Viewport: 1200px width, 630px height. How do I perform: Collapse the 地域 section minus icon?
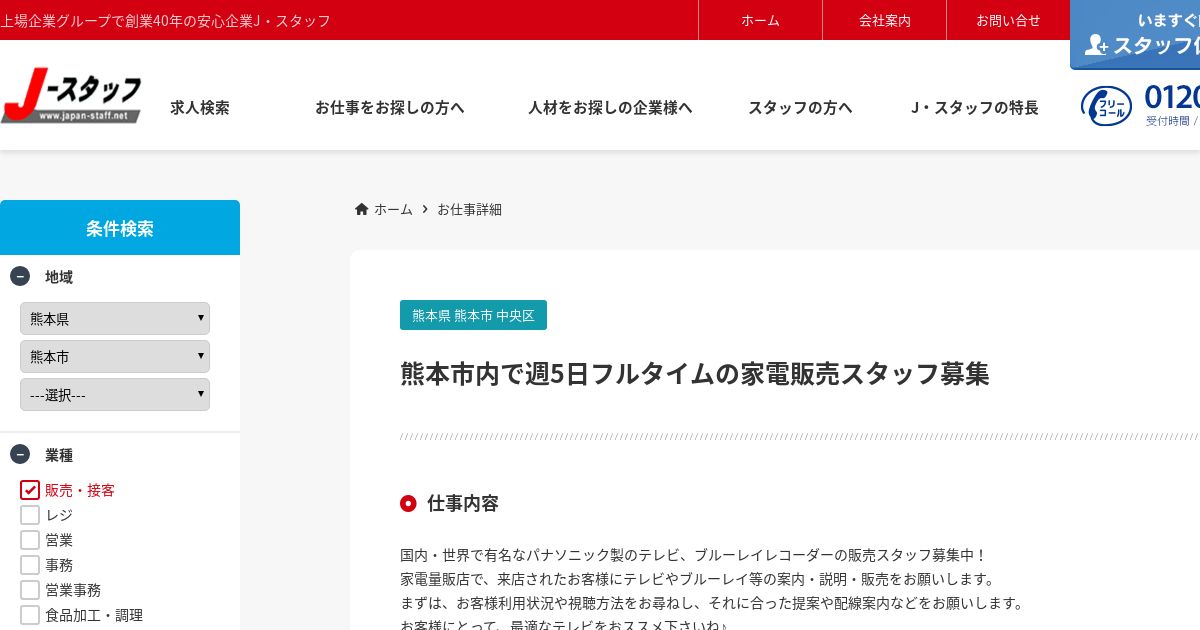[20, 277]
